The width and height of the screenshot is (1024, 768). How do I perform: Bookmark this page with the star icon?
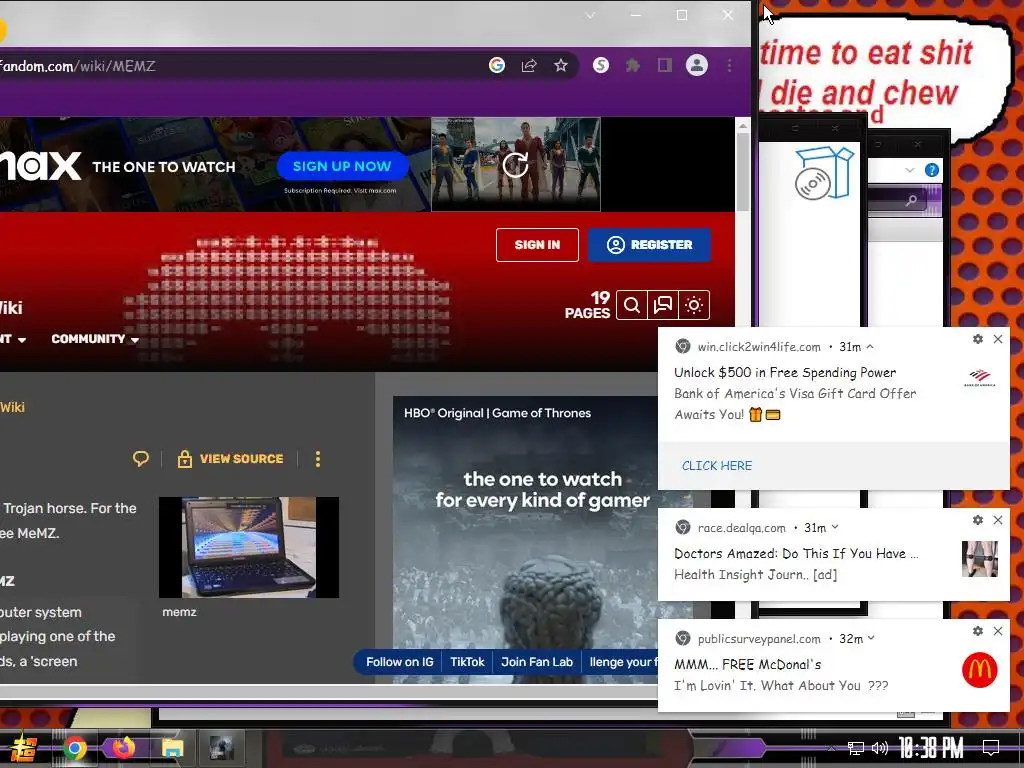561,65
